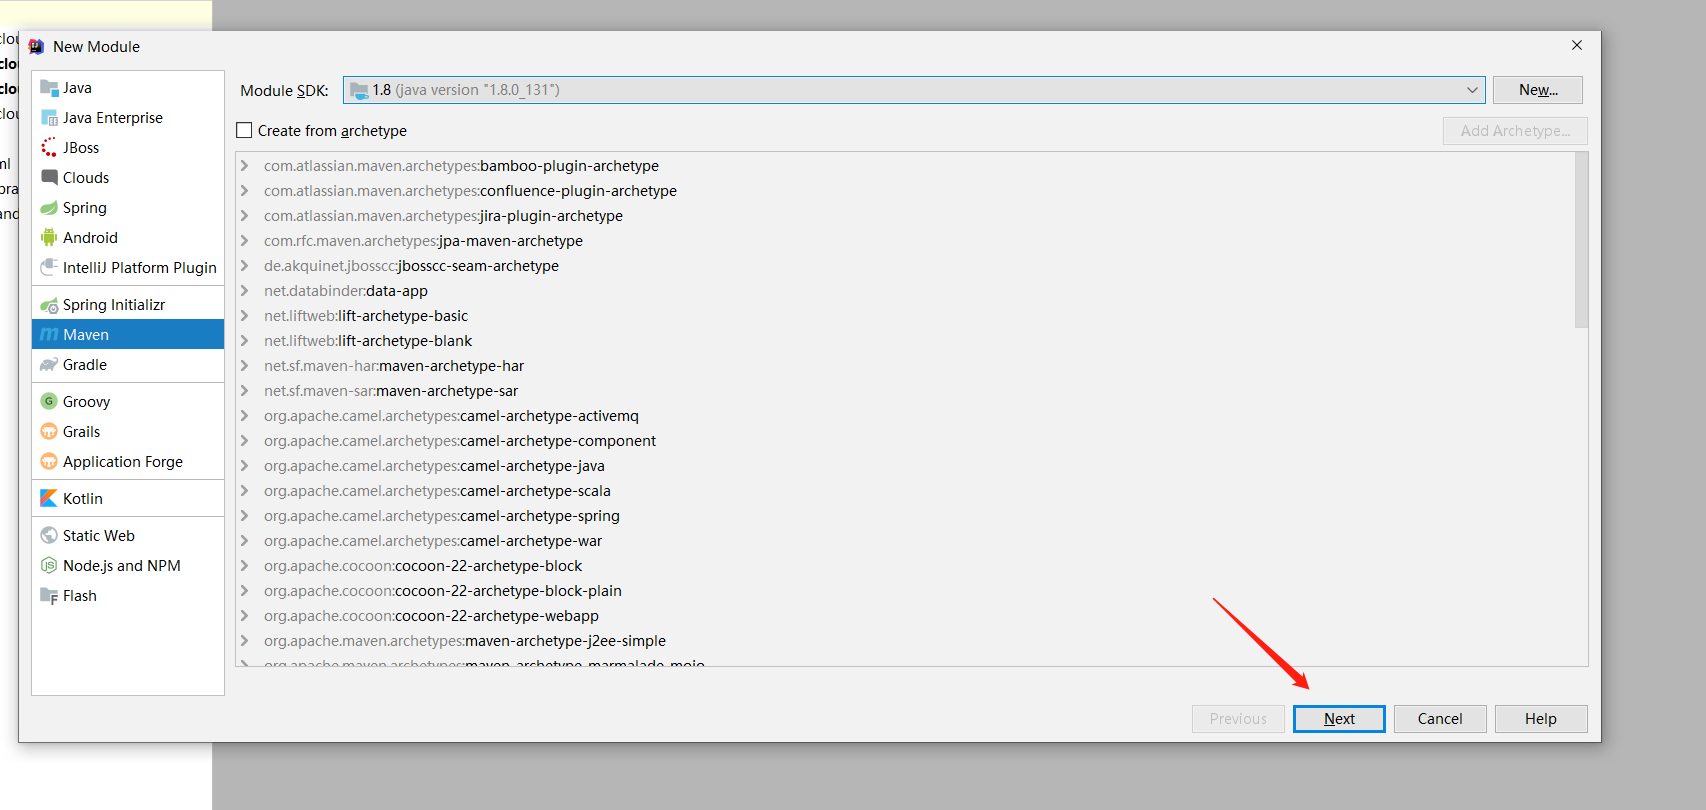
Task: Click the Clouds icon in sidebar
Action: [49, 178]
